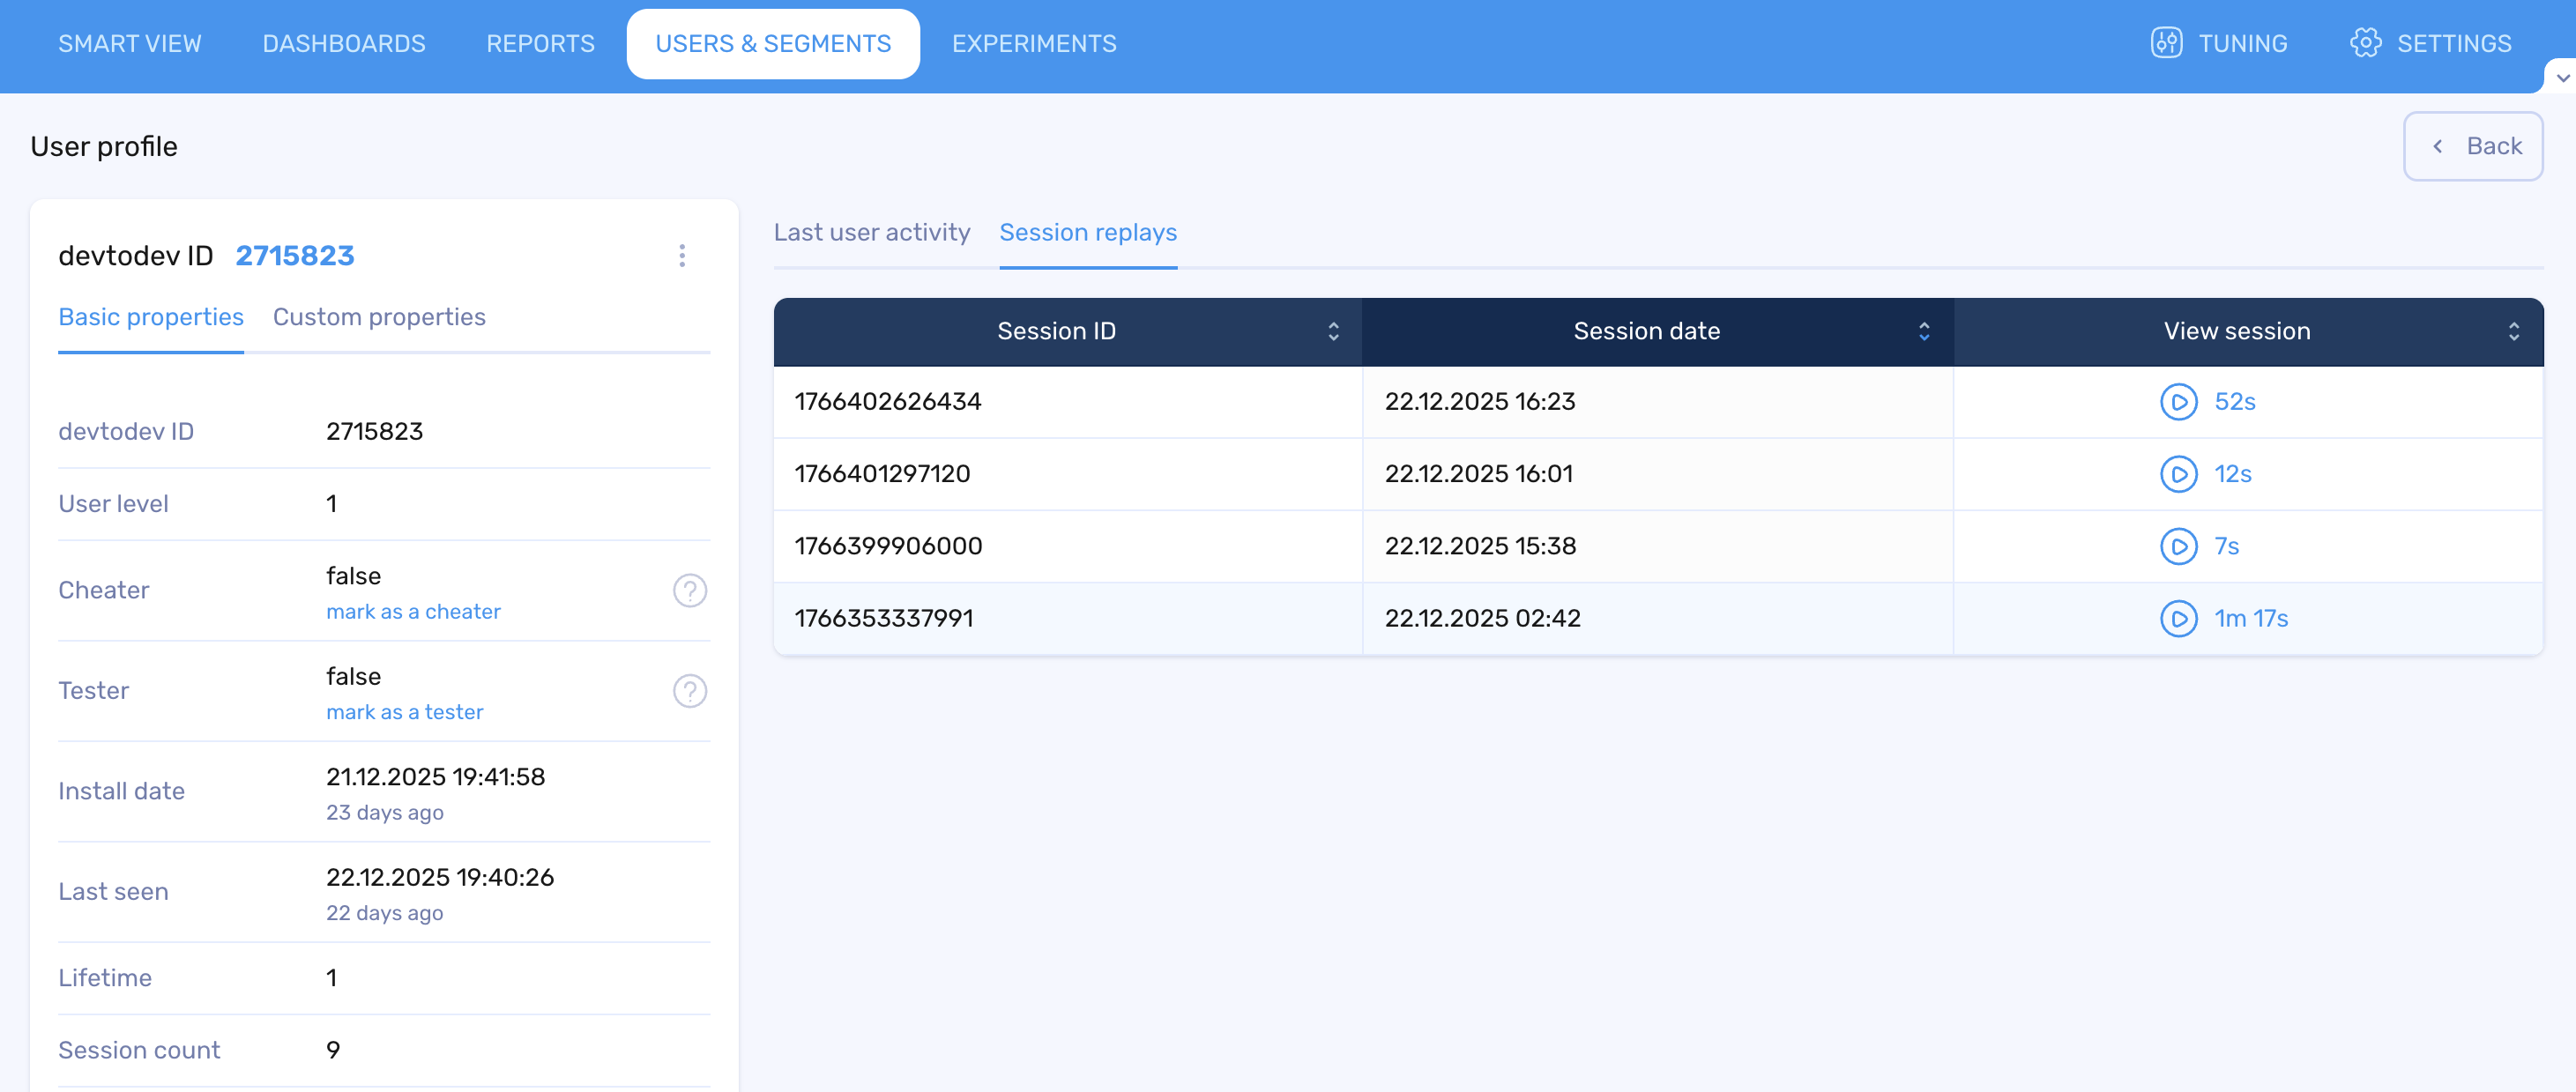Screen dimensions: 2576x1092
Task: Play the 52s session replay
Action: [2178, 402]
